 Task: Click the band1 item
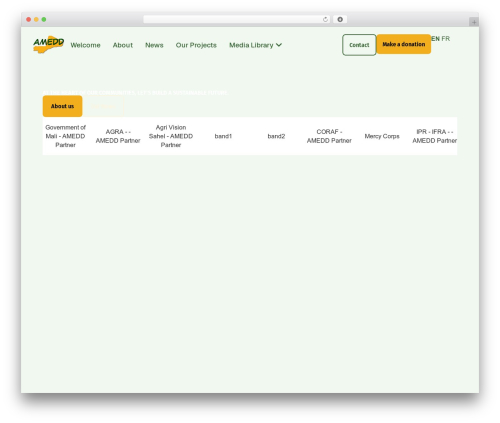(223, 136)
